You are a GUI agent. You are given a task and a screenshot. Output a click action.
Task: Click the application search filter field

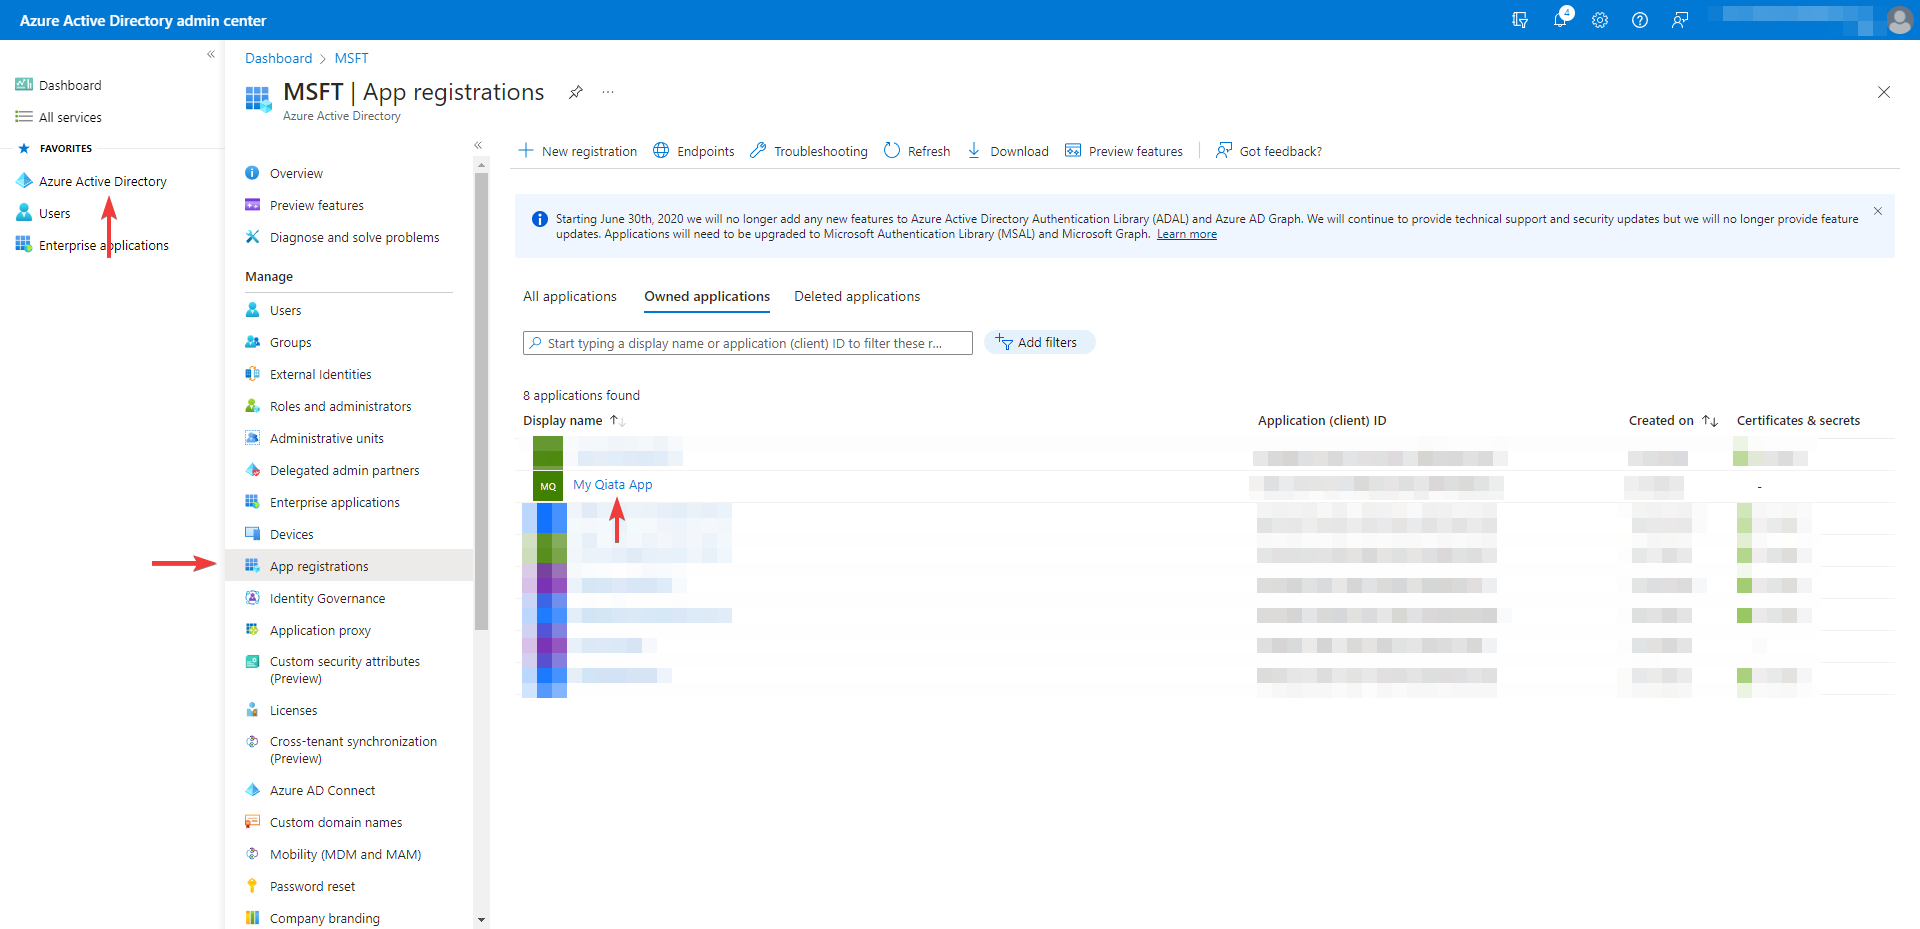tap(748, 343)
